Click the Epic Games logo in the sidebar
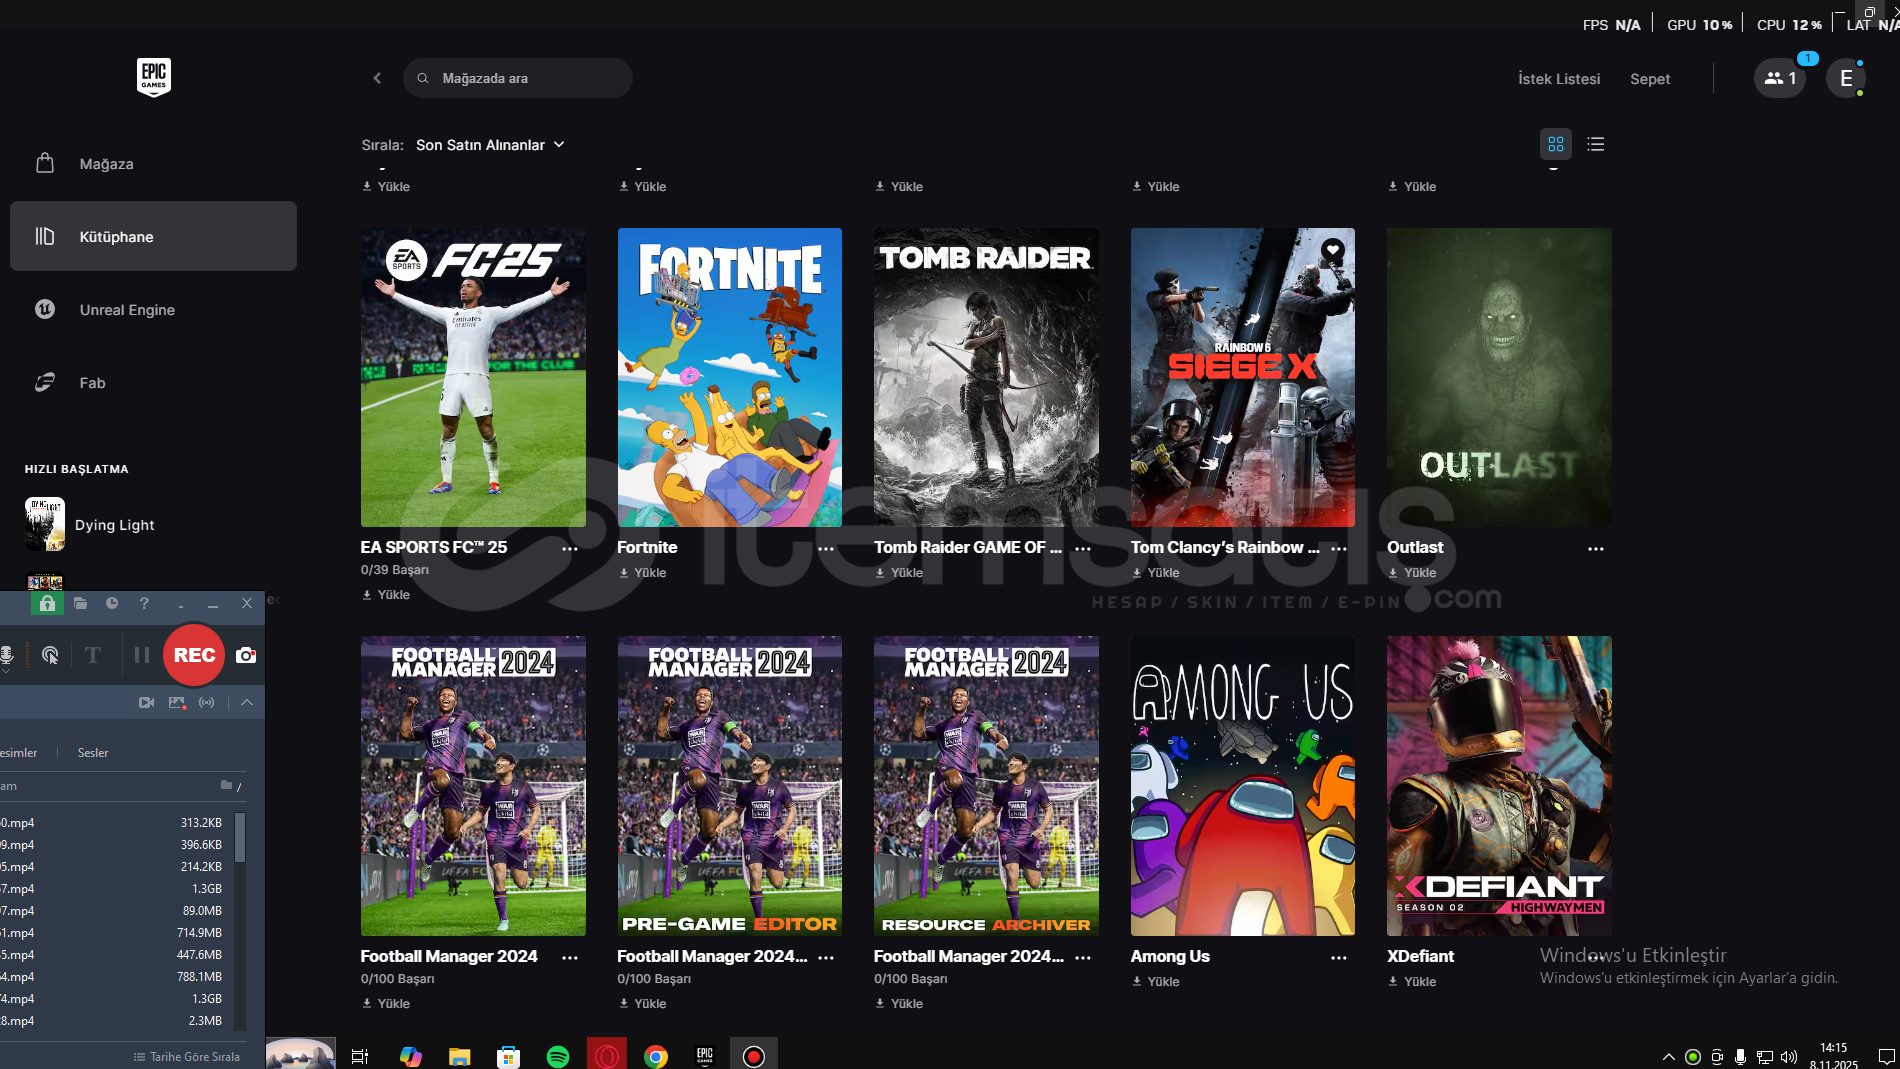The height and width of the screenshot is (1069, 1900). tap(154, 77)
